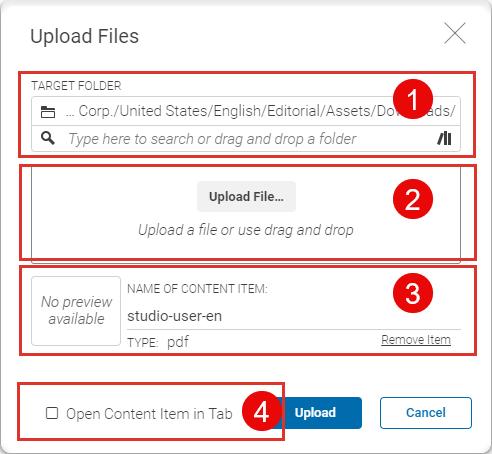Click the NAME OF CONTENT ITEM label

pyautogui.click(x=197, y=289)
